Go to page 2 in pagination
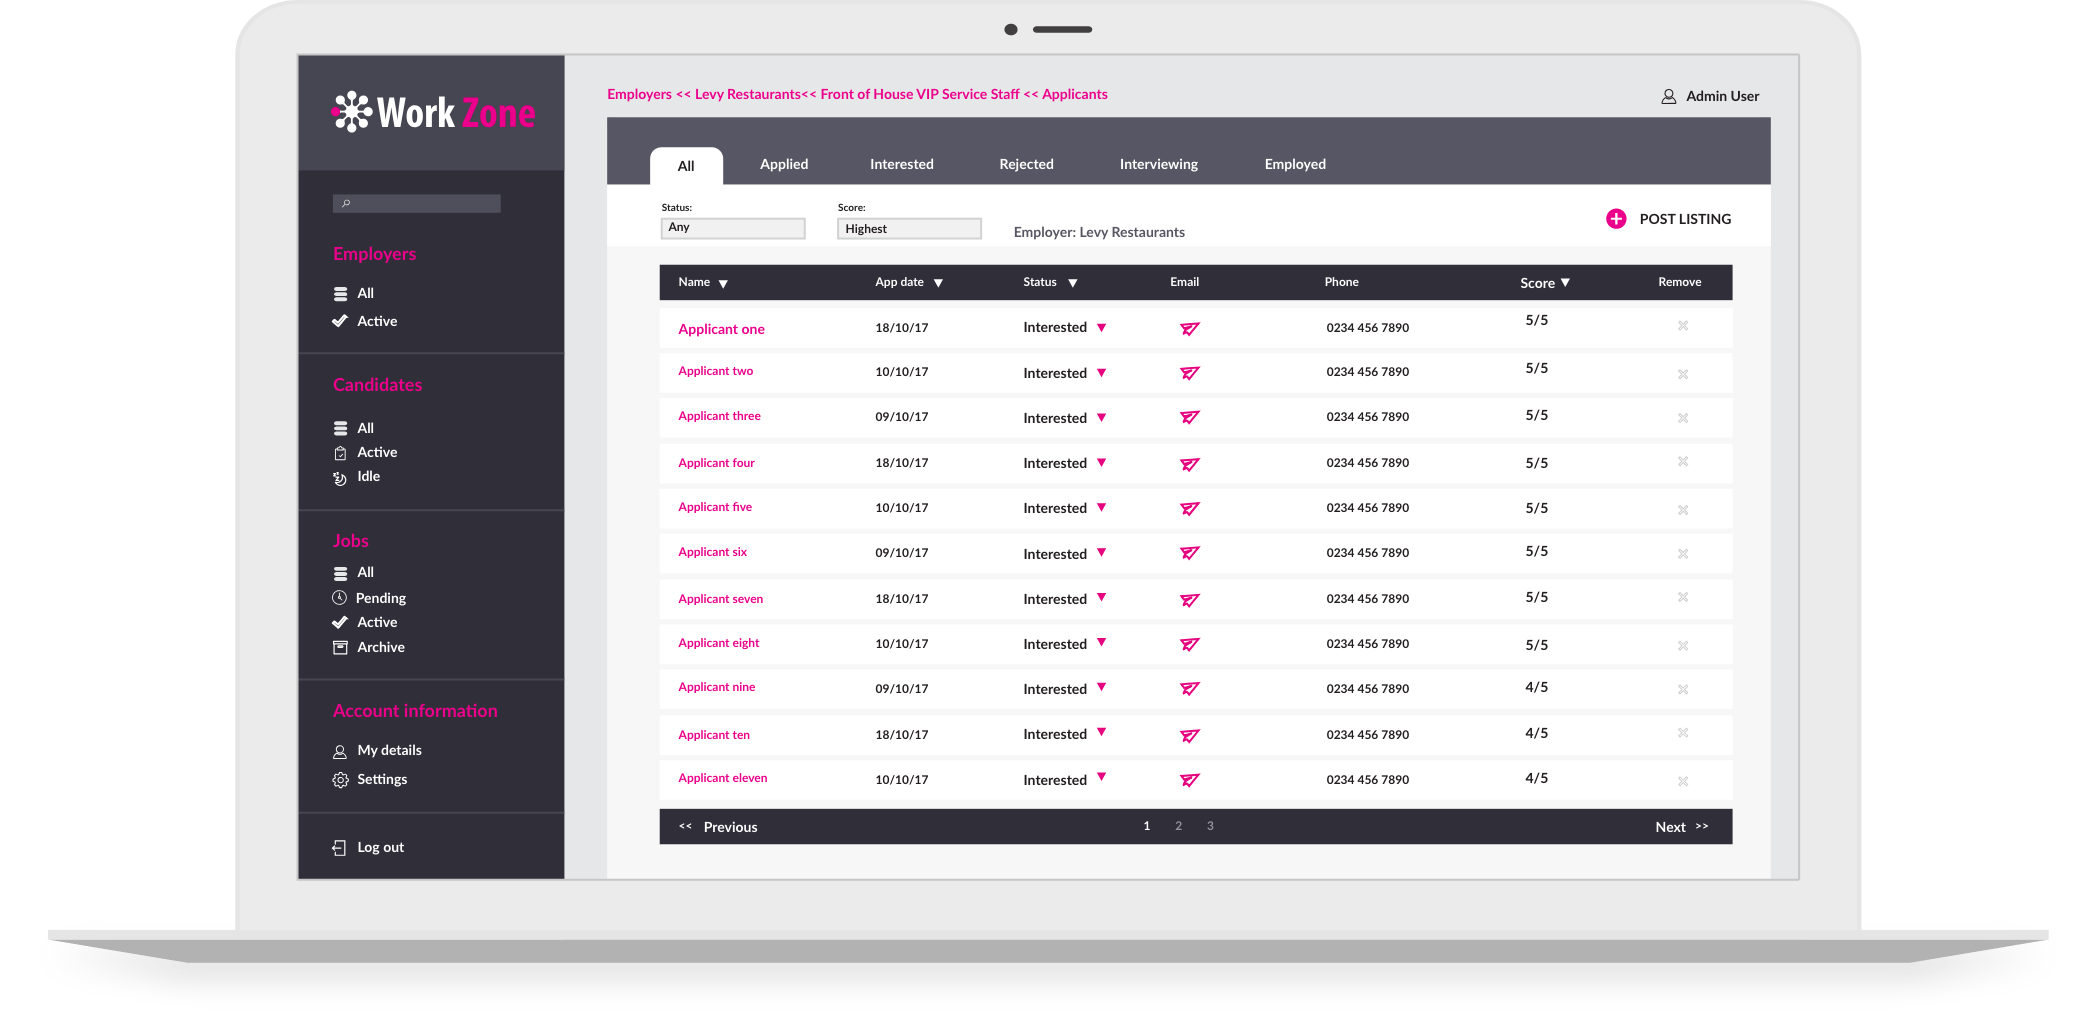The width and height of the screenshot is (2097, 1025). [x=1178, y=826]
